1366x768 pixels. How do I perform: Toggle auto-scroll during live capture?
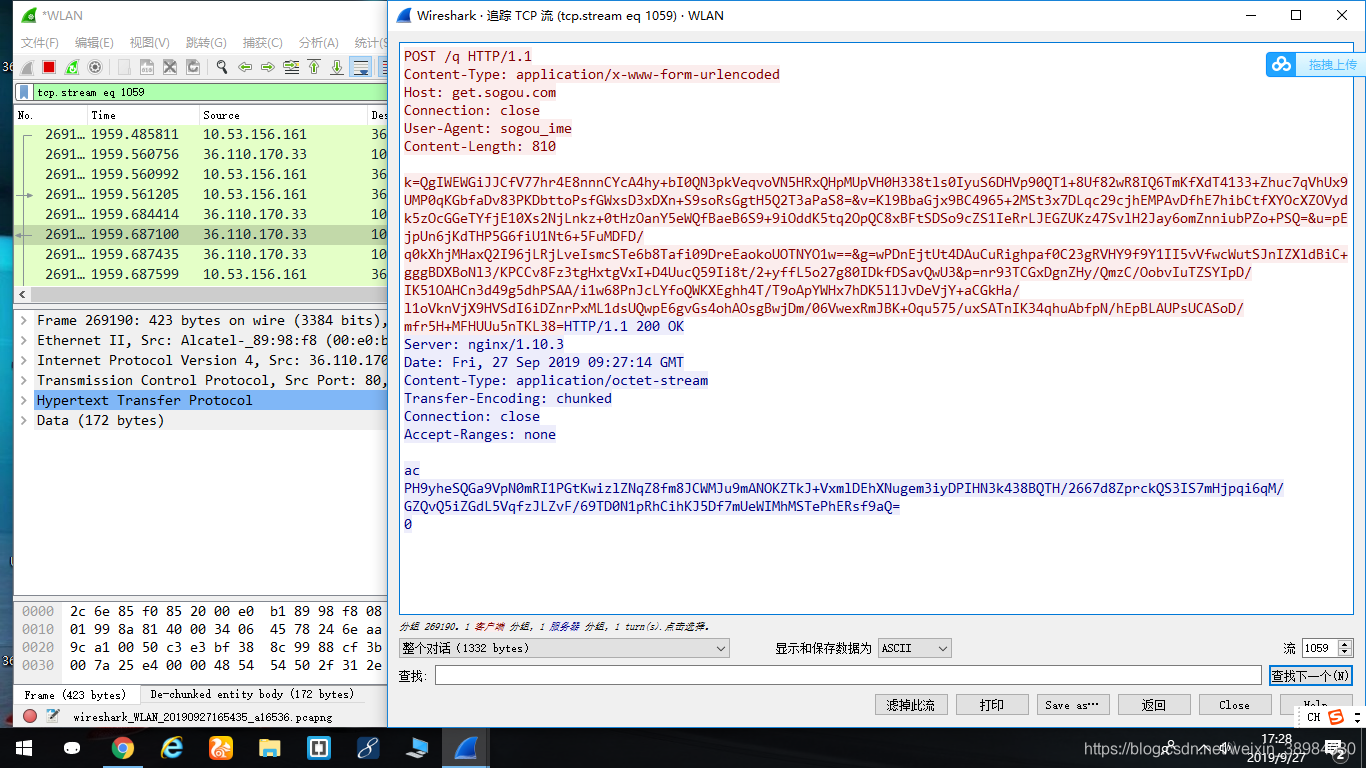tap(361, 67)
